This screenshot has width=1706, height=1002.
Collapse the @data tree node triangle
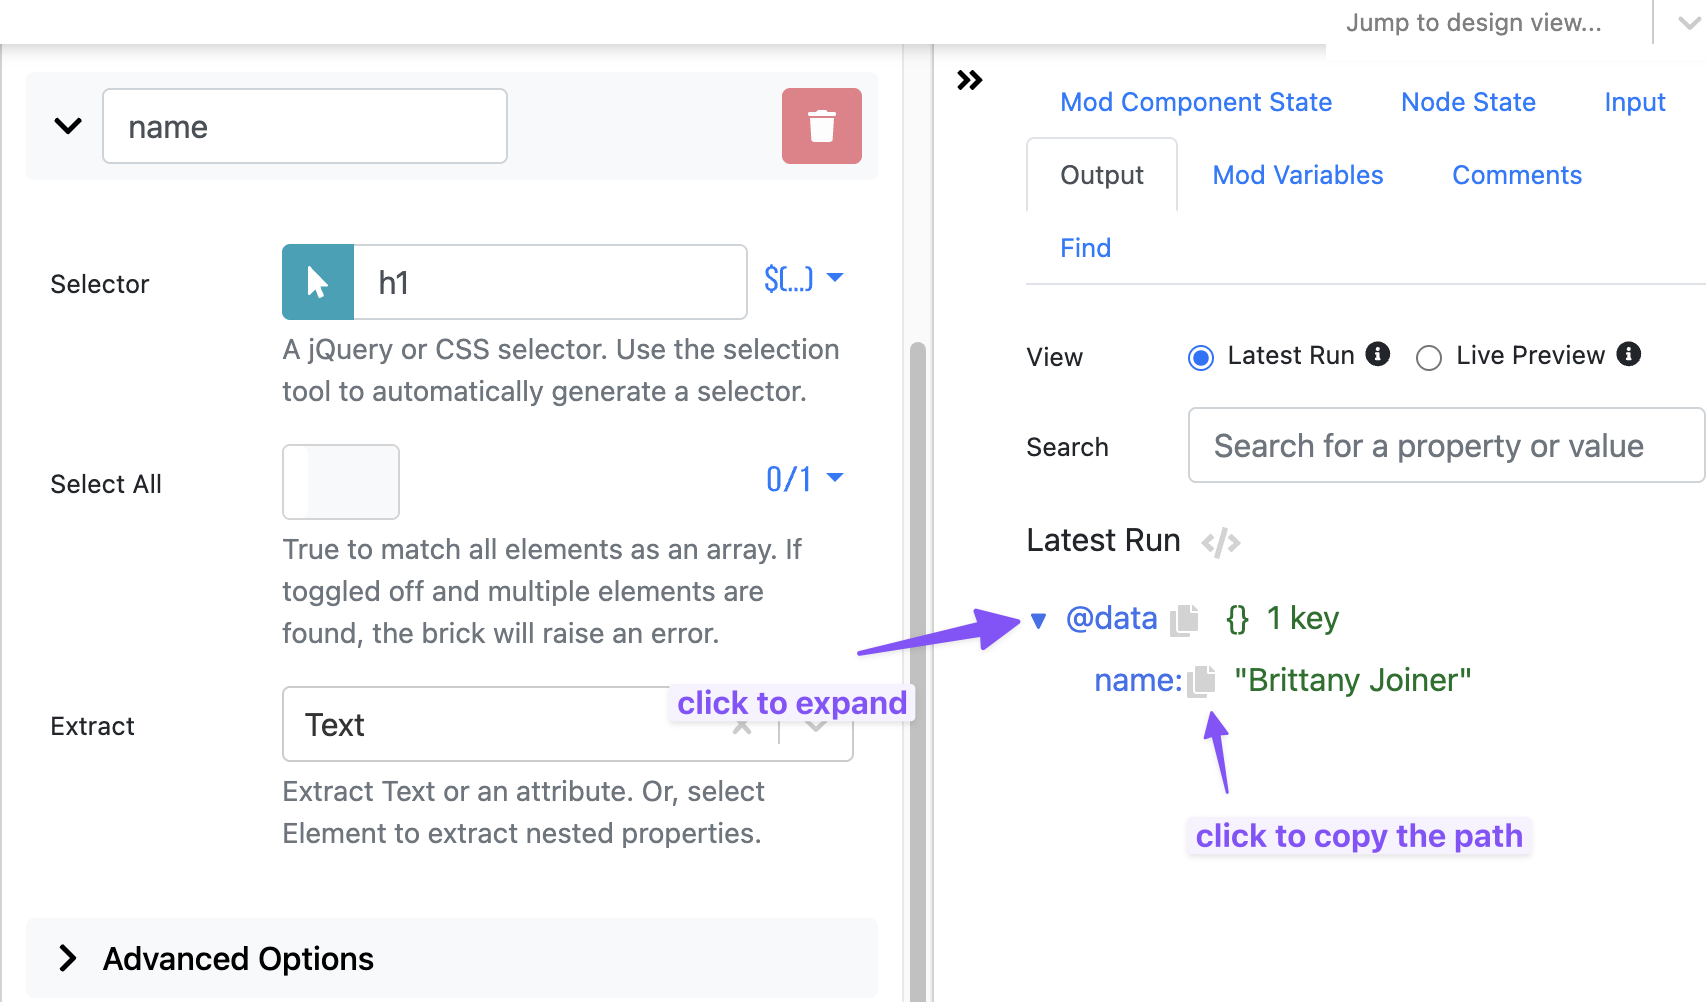point(1038,621)
